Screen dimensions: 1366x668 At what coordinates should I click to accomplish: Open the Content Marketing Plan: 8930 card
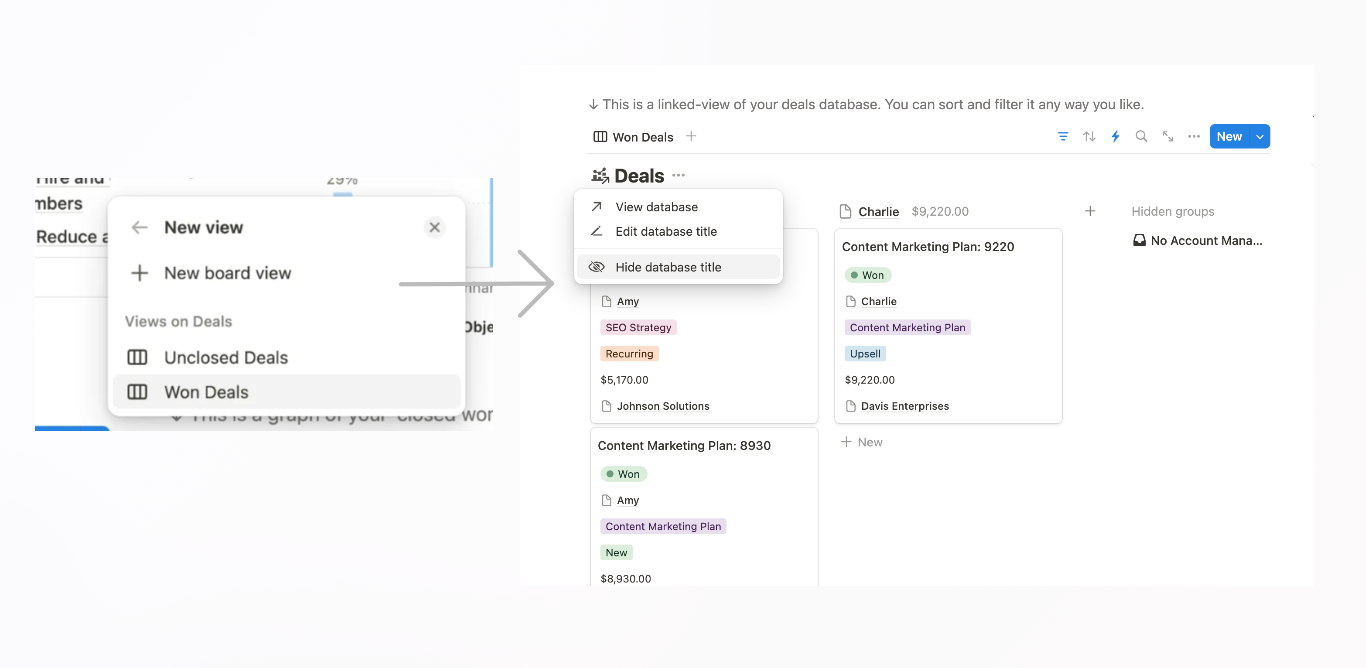click(684, 446)
